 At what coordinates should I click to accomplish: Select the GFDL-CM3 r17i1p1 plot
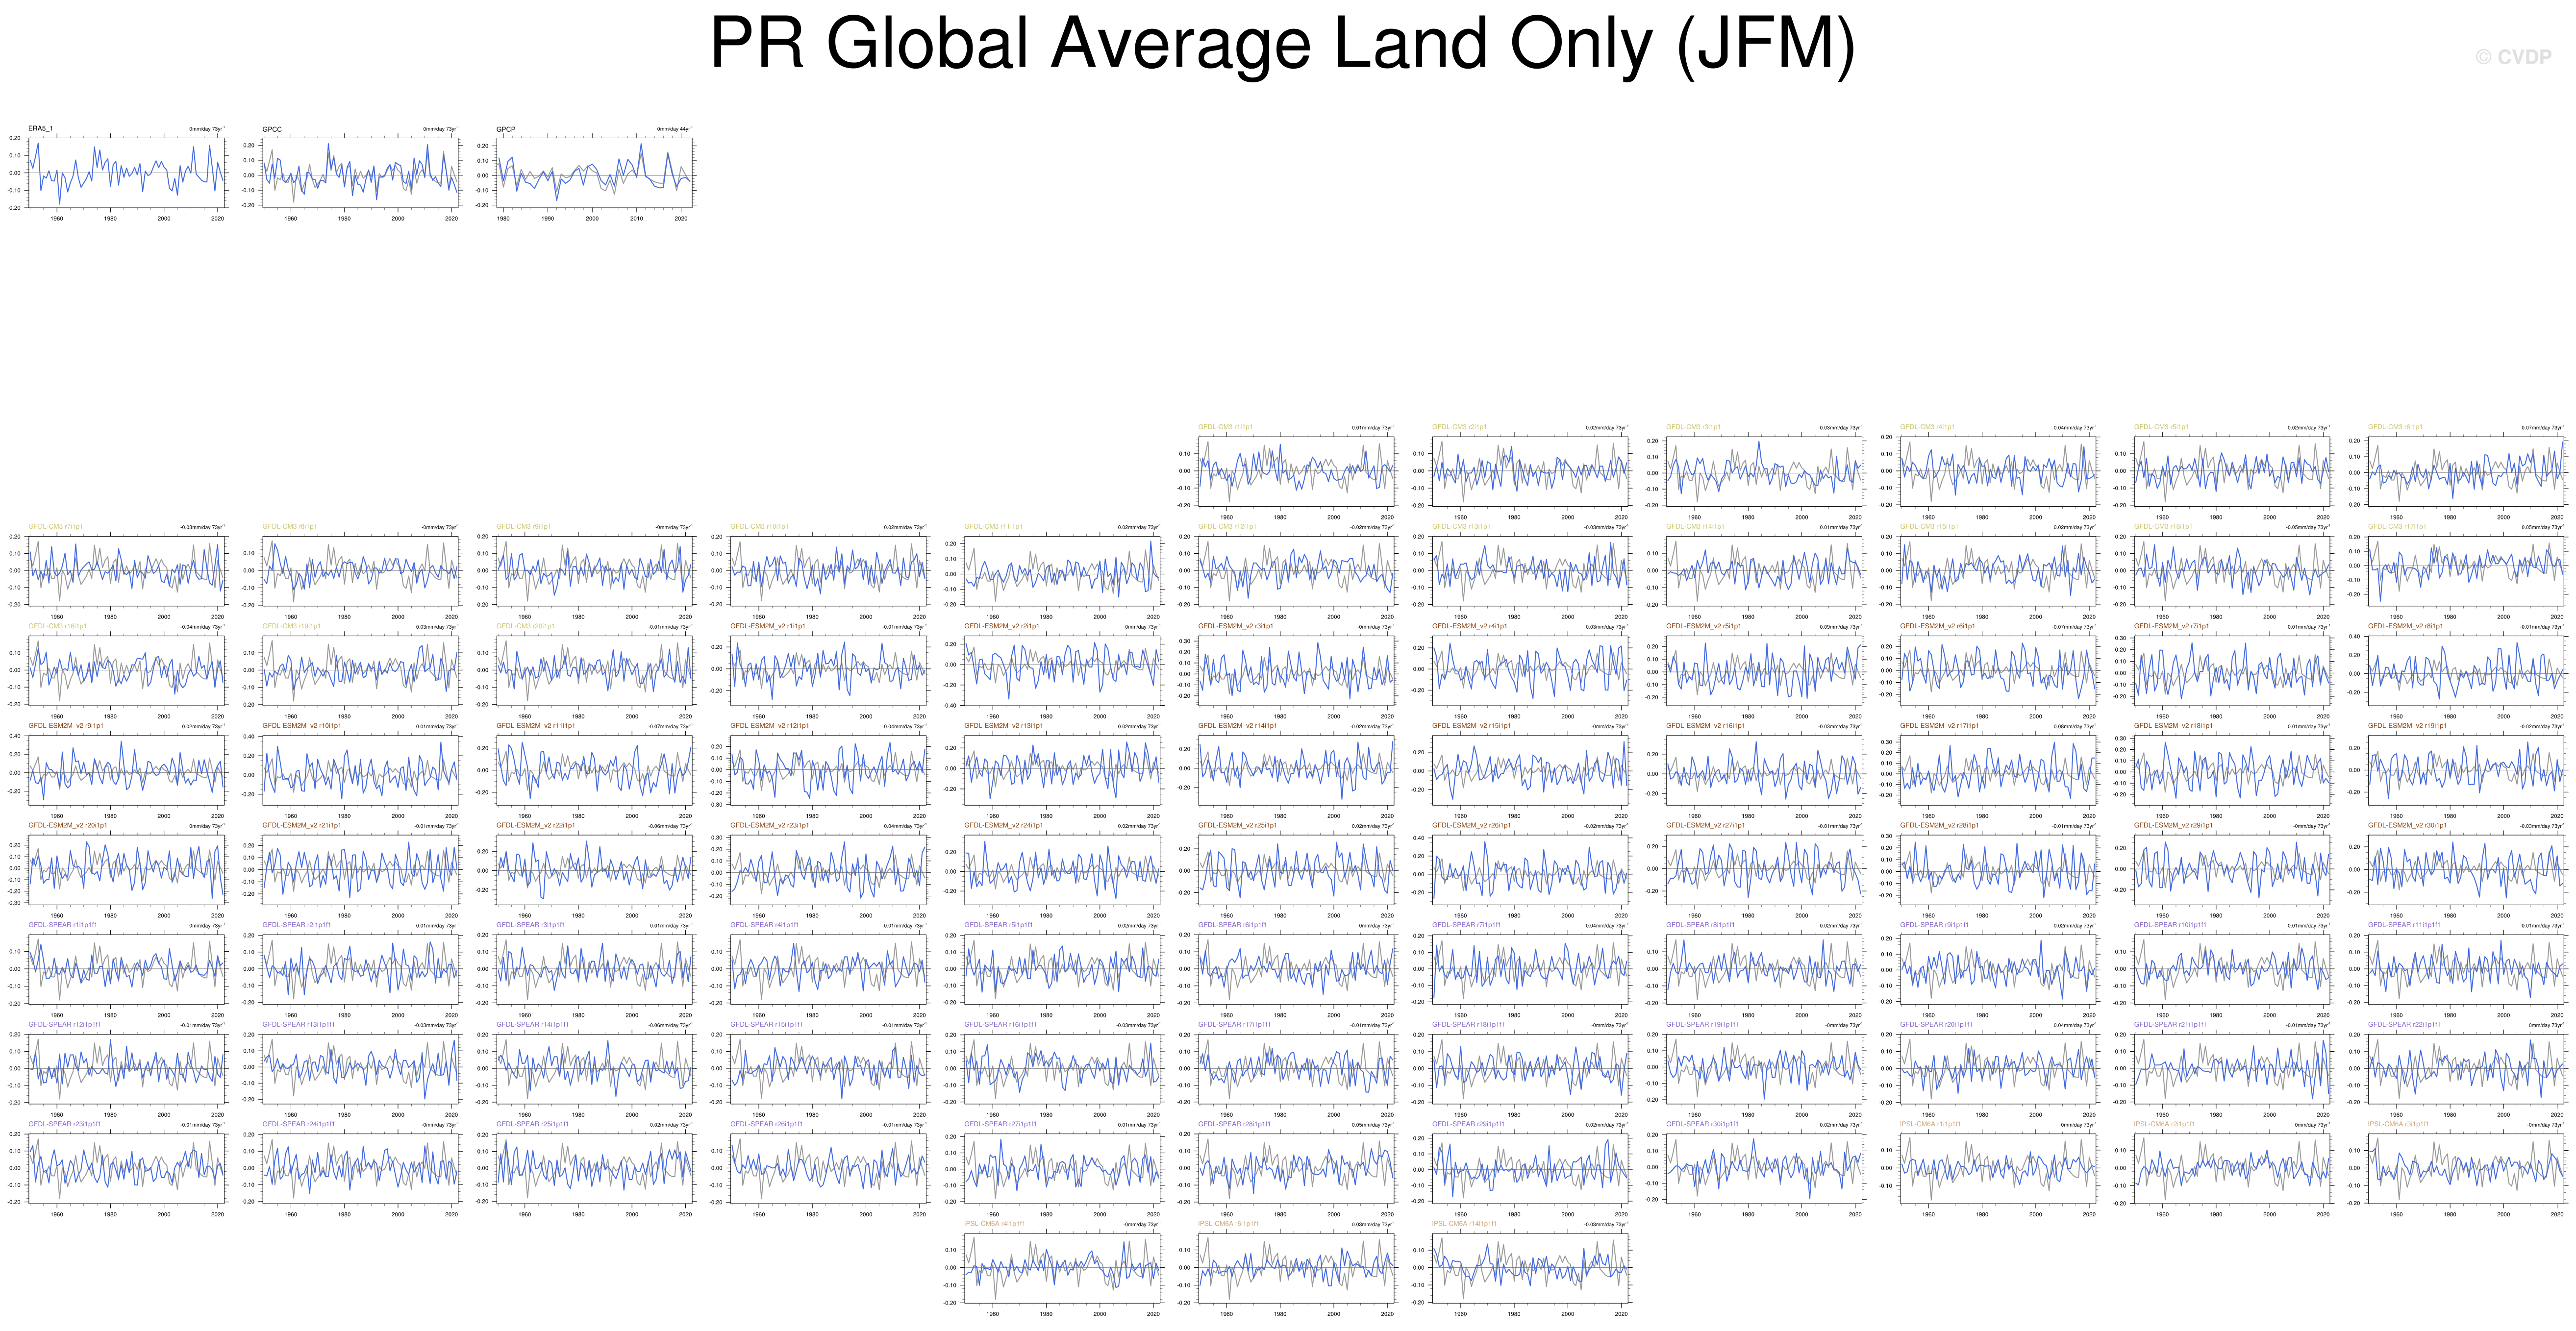click(x=2466, y=571)
